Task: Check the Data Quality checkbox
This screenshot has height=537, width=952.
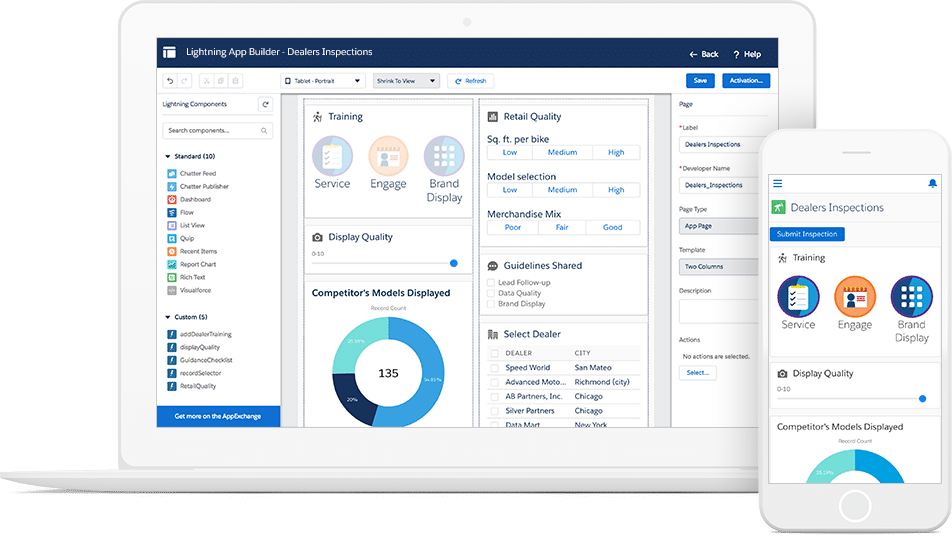Action: [491, 293]
